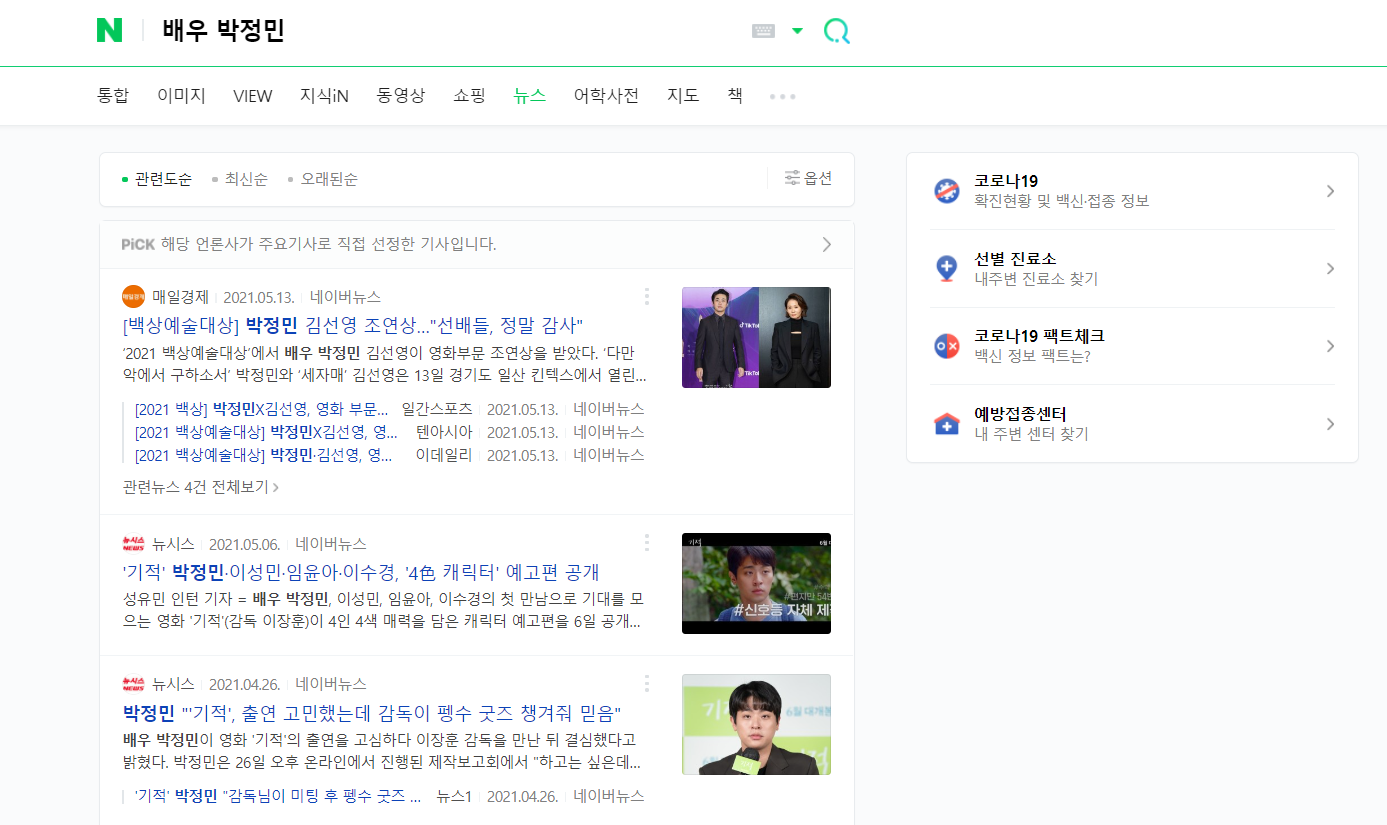Click the green search magnifier icon
Image resolution: width=1387 pixels, height=825 pixels.
[836, 31]
